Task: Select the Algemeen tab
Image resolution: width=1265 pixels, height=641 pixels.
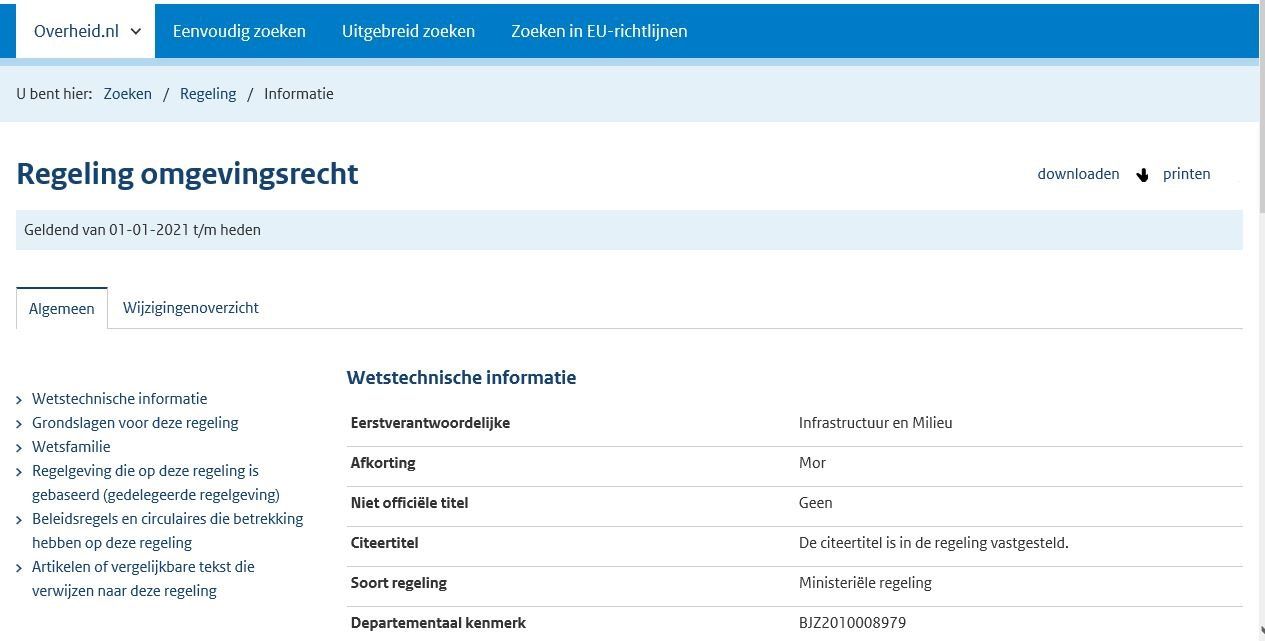Action: (62, 308)
